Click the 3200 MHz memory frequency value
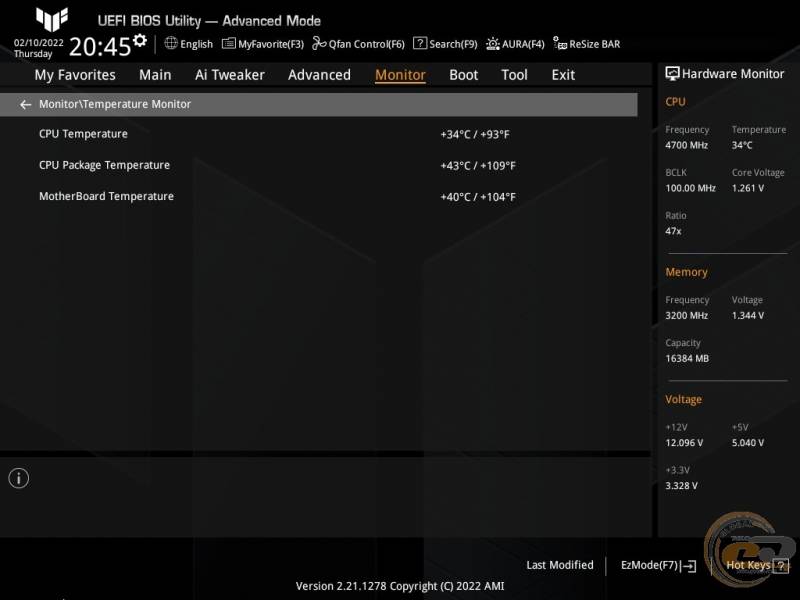 [686, 316]
